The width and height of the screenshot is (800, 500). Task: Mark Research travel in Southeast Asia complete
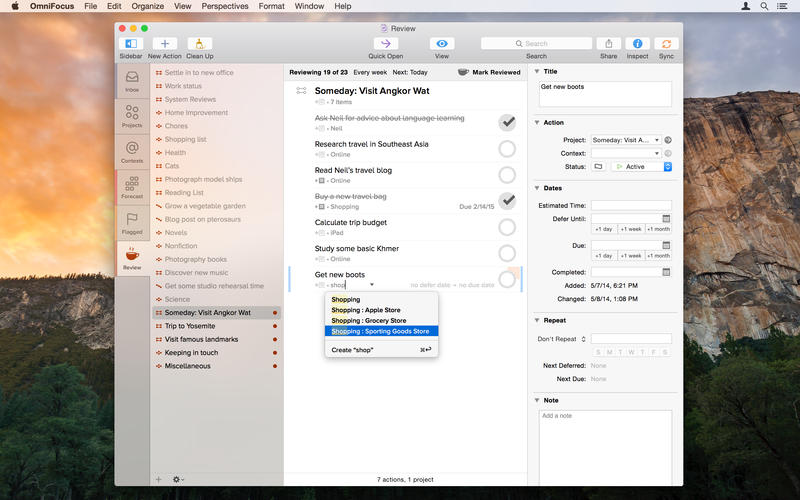click(x=507, y=149)
